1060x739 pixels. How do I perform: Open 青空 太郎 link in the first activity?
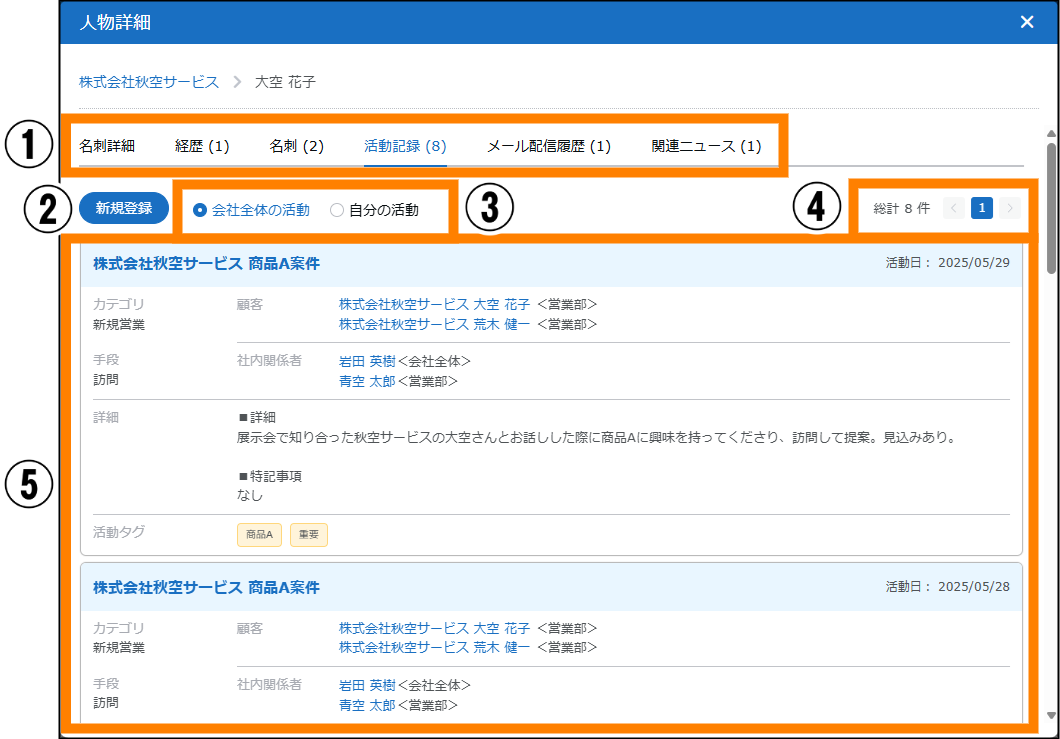pyautogui.click(x=367, y=380)
